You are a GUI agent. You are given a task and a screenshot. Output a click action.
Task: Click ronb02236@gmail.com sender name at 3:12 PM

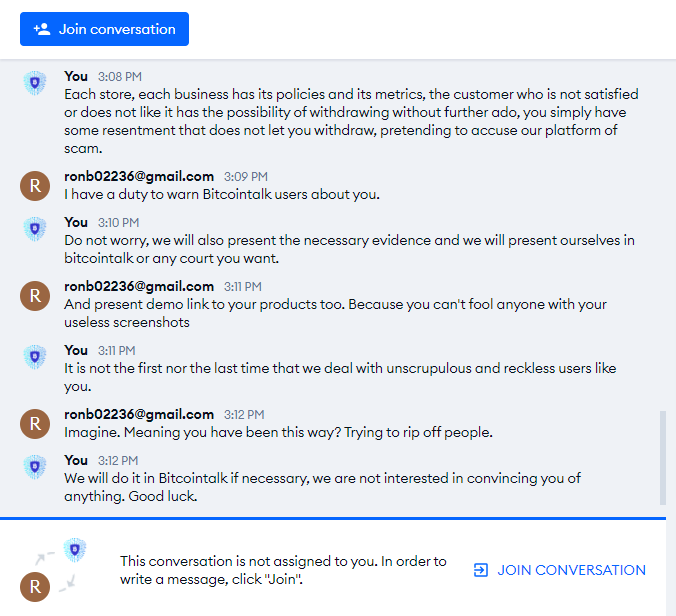pyautogui.click(x=139, y=414)
